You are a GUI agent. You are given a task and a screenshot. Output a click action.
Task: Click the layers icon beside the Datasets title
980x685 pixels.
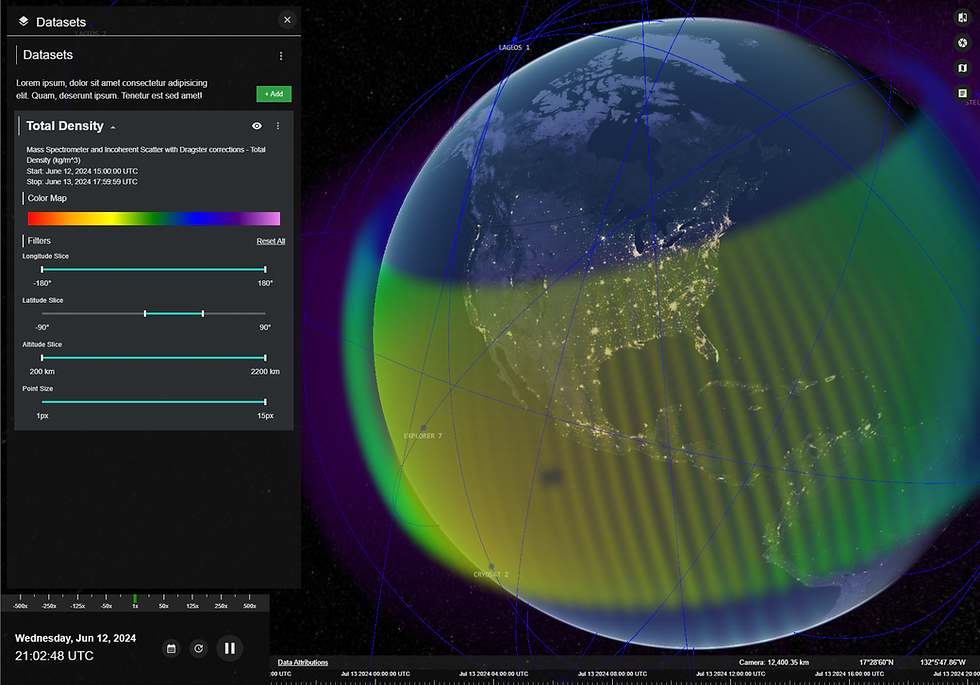click(x=23, y=21)
